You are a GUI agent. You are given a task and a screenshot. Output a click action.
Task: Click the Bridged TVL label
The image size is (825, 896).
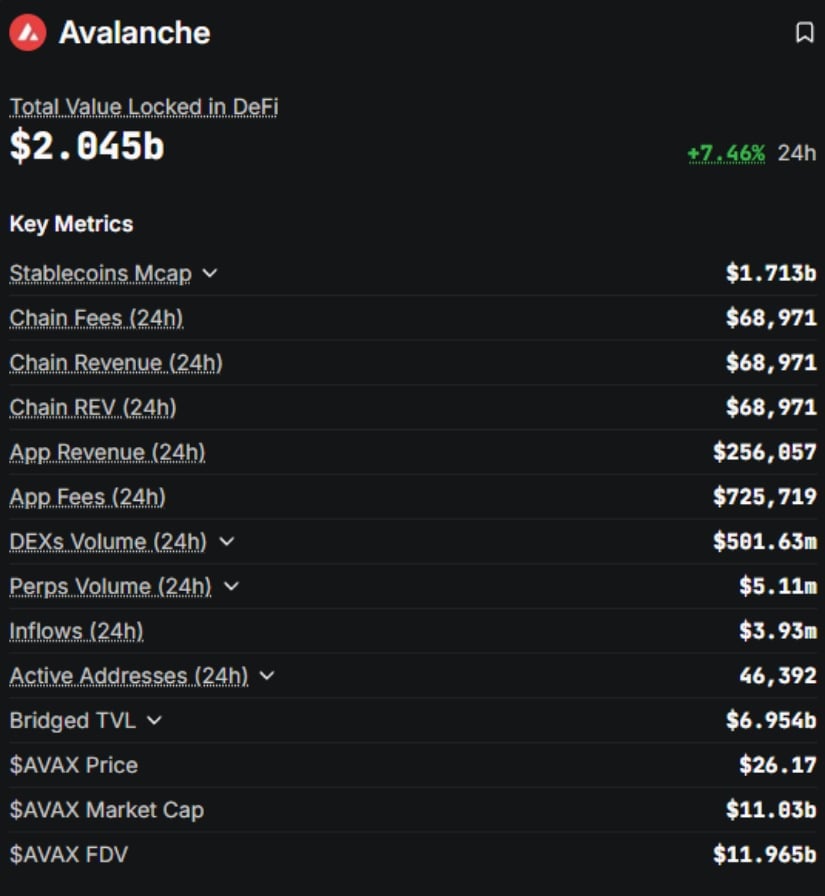tap(73, 721)
